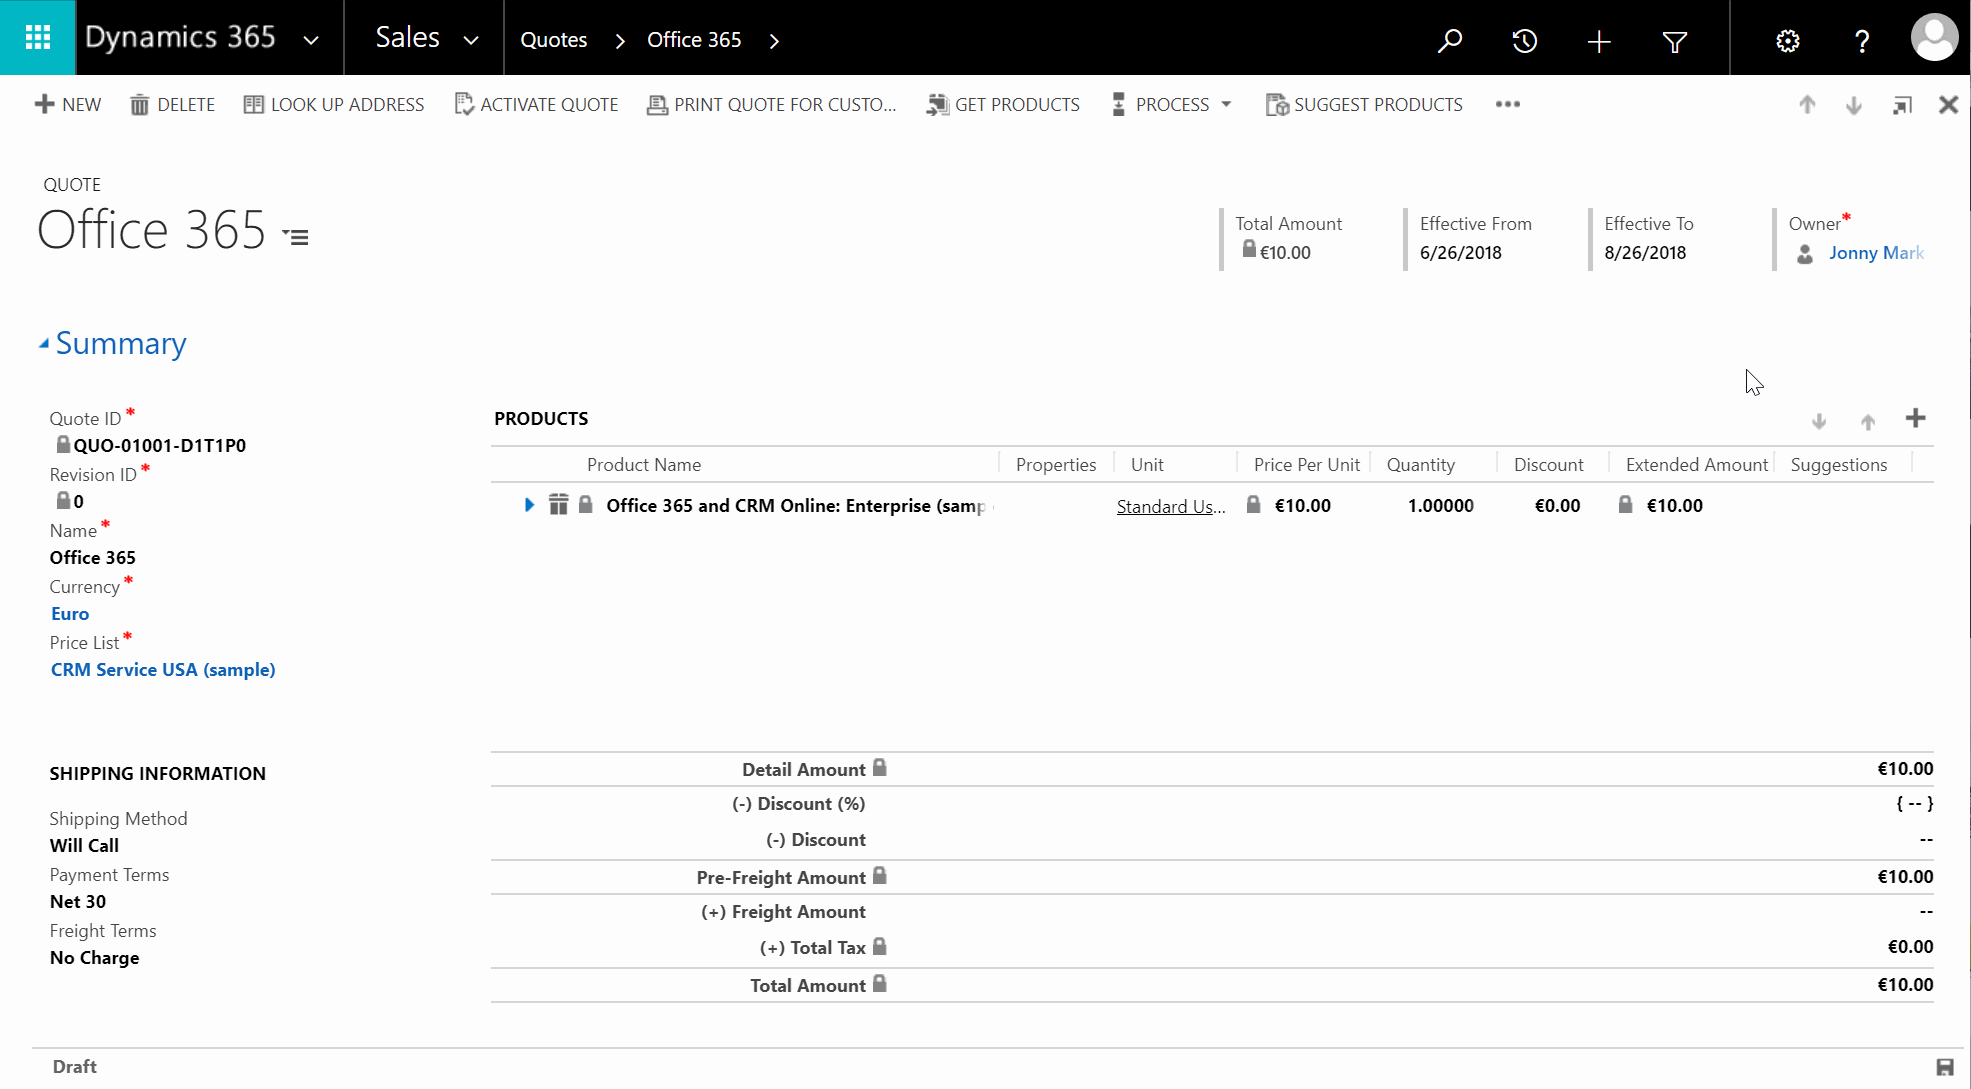
Task: Click Suggestions column header
Action: 1838,465
